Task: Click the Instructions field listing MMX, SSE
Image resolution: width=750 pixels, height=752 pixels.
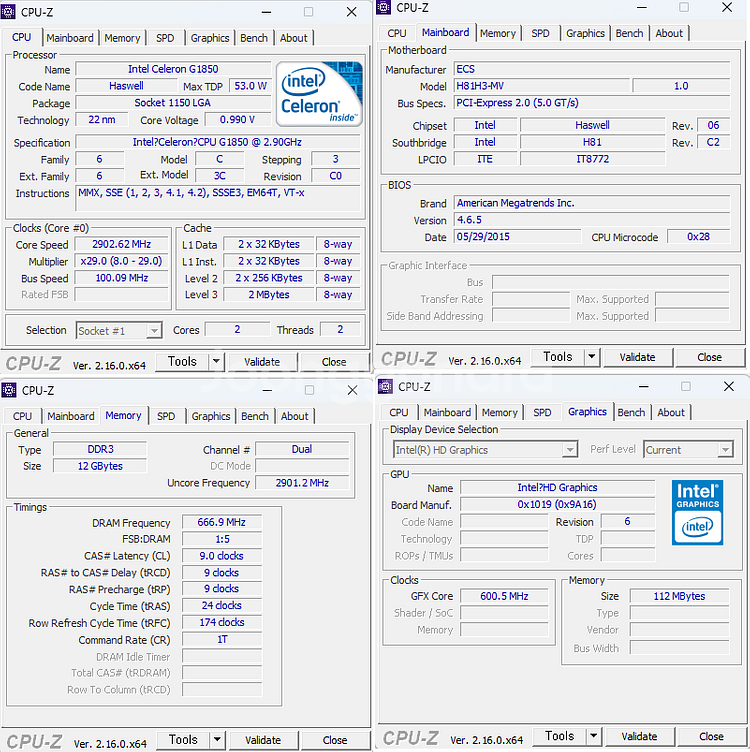Action: (x=218, y=198)
